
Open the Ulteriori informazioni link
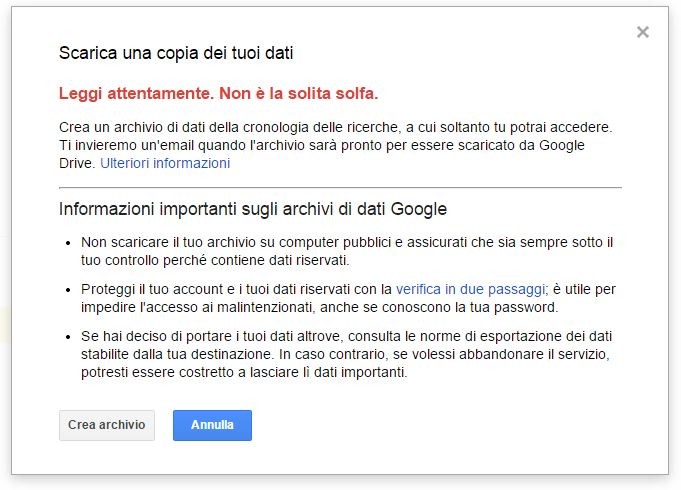(164, 163)
